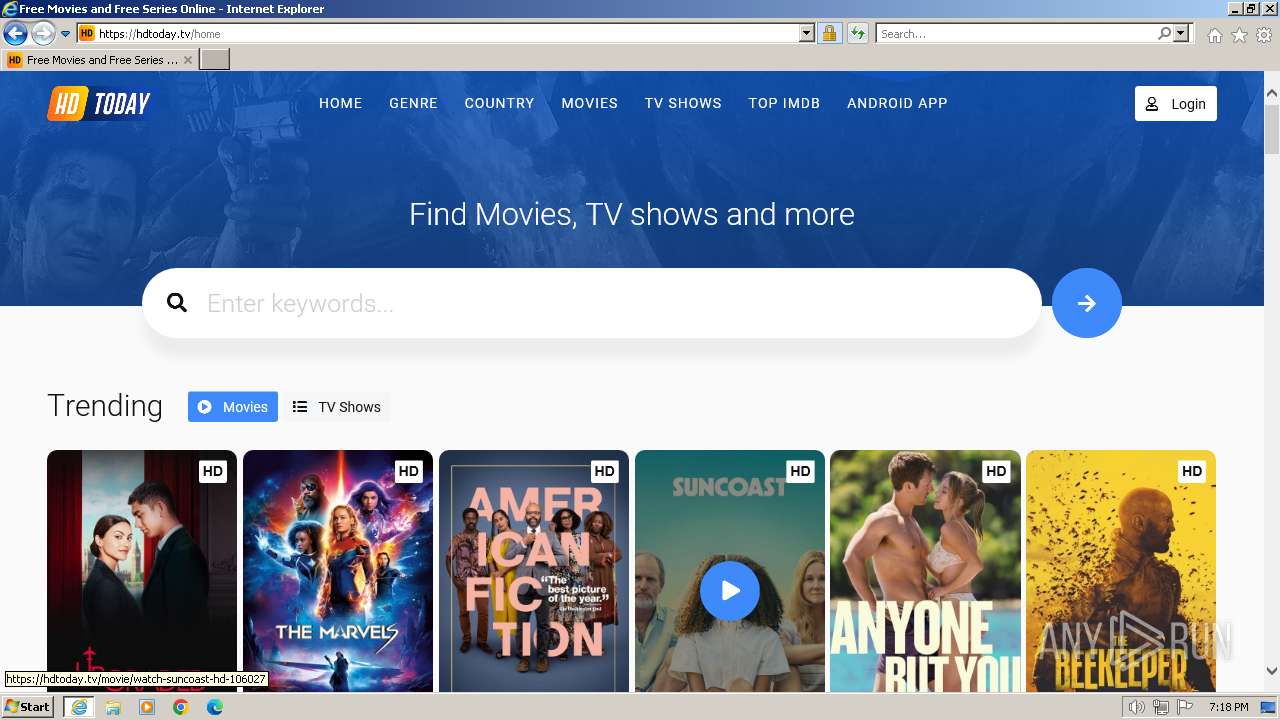Select the Free Movies and Free Series tab
This screenshot has height=720, width=1280.
click(100, 60)
